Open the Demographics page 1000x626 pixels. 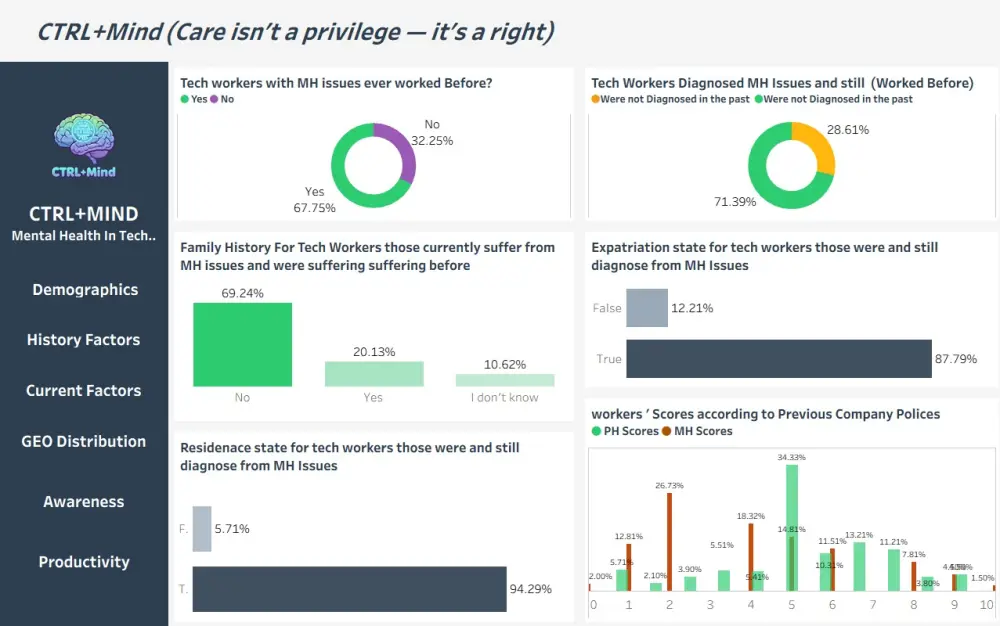[x=85, y=289]
